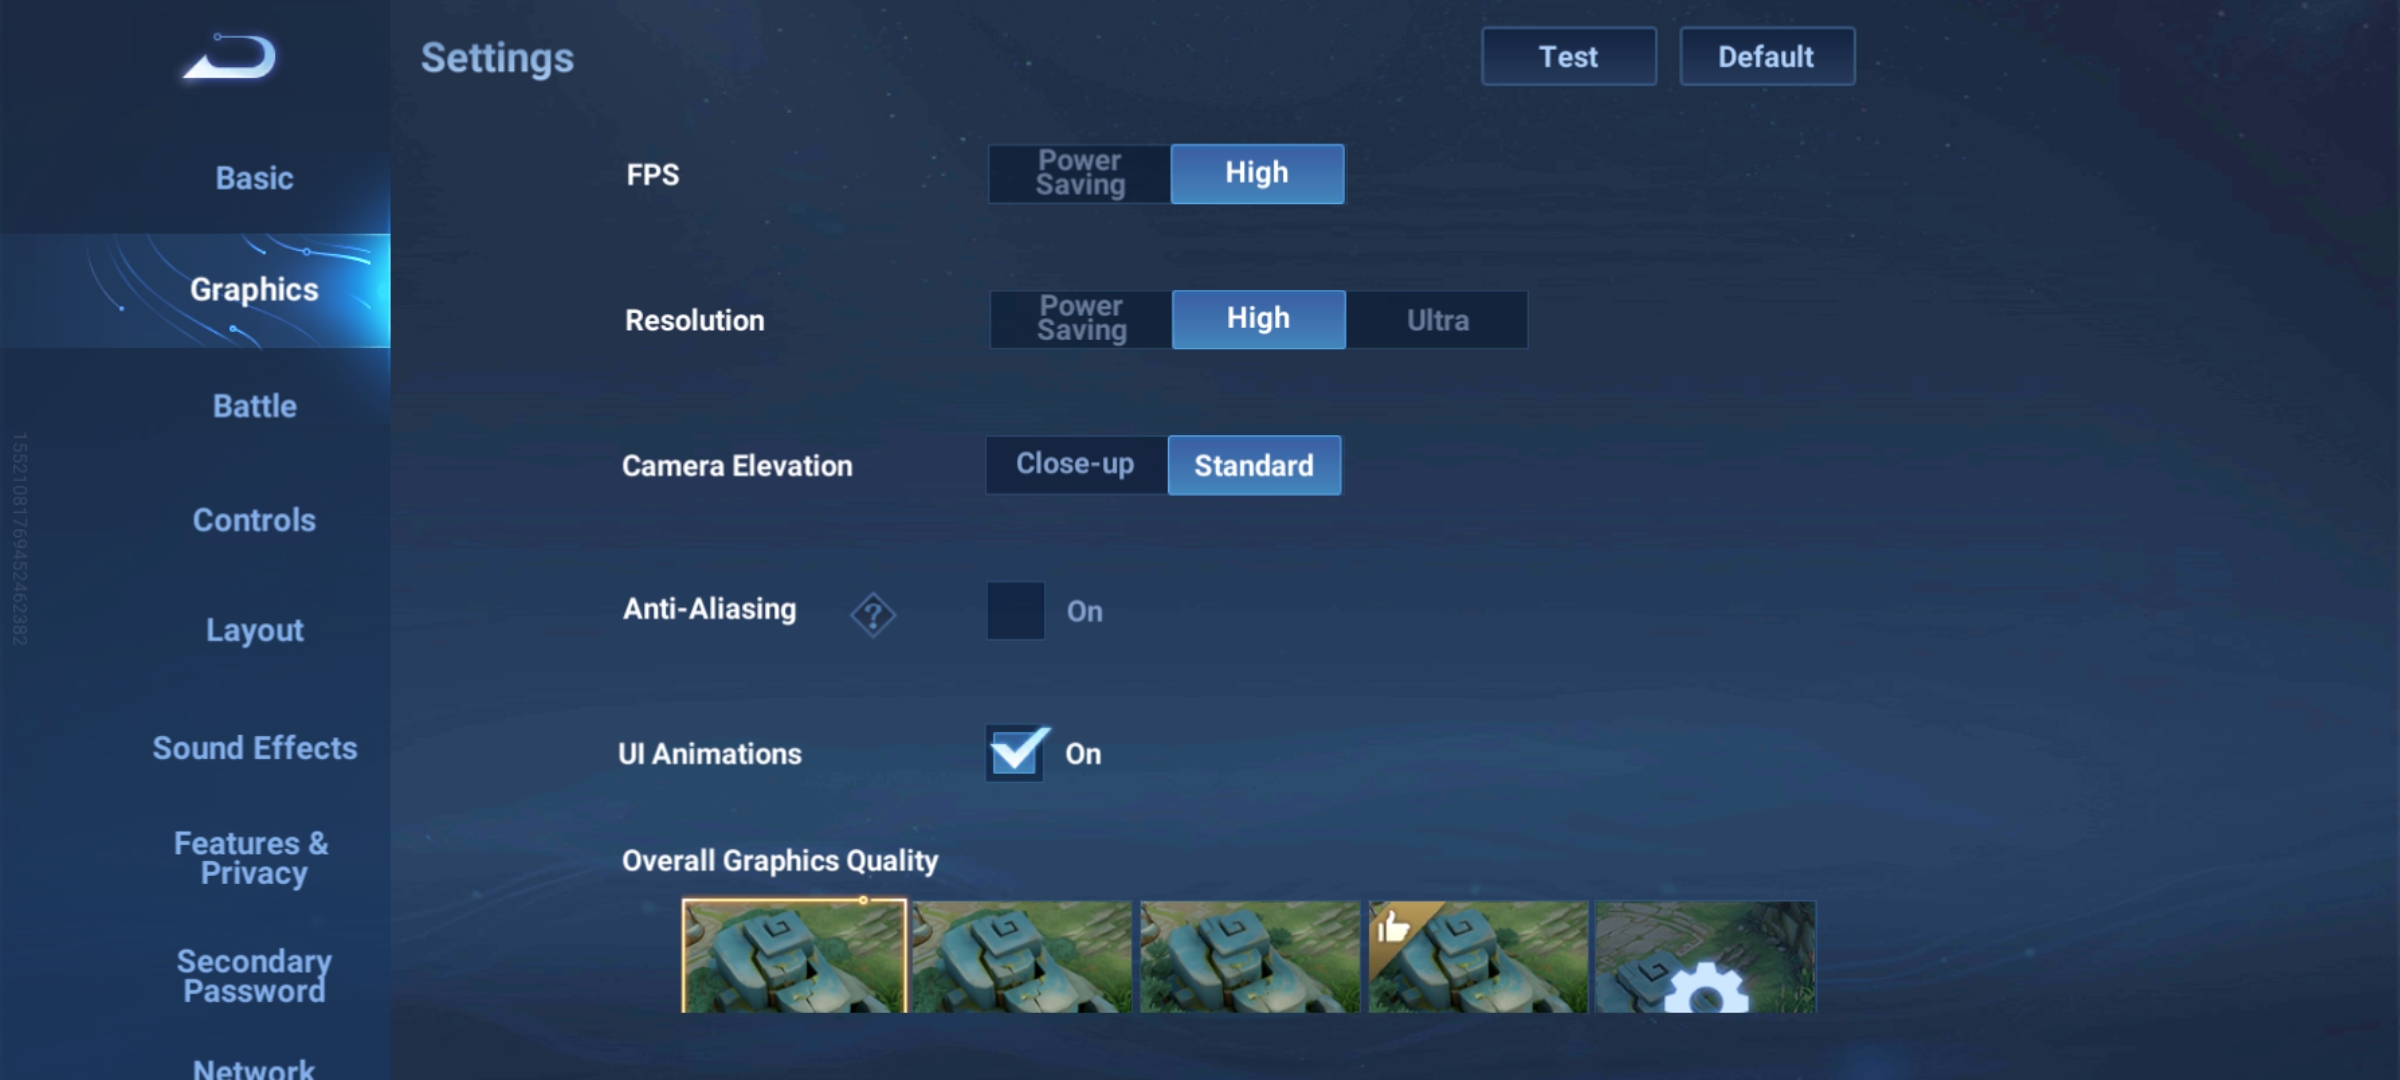
Task: Select the first graphics quality thumbnail
Action: (794, 957)
